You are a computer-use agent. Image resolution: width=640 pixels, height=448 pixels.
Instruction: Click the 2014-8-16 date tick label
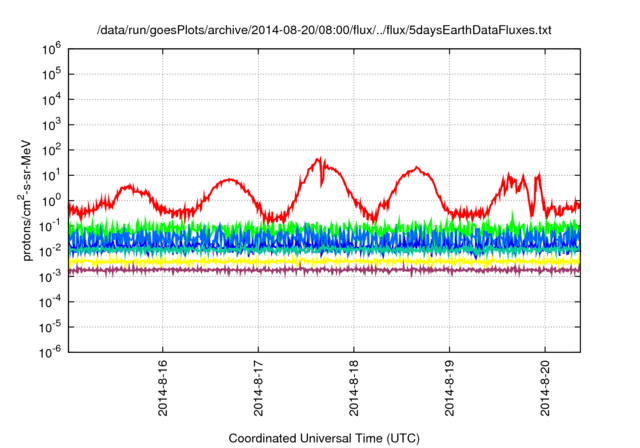click(162, 388)
